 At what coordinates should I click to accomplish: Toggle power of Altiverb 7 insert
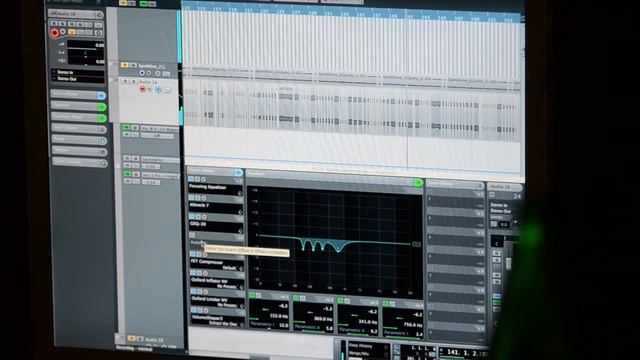pos(191,198)
